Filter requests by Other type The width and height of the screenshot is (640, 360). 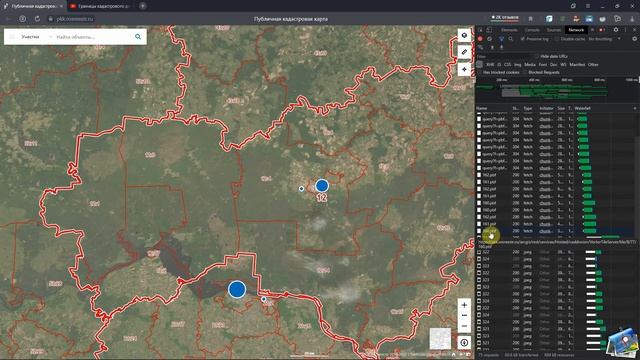click(593, 64)
